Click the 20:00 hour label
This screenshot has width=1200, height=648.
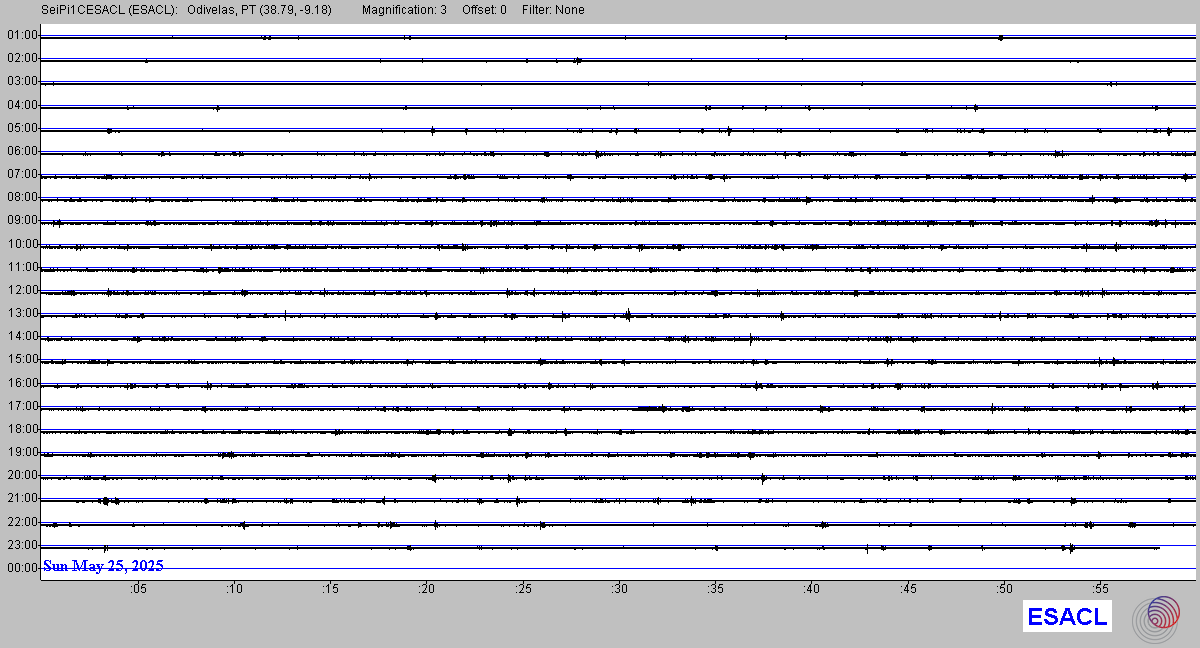click(x=22, y=475)
